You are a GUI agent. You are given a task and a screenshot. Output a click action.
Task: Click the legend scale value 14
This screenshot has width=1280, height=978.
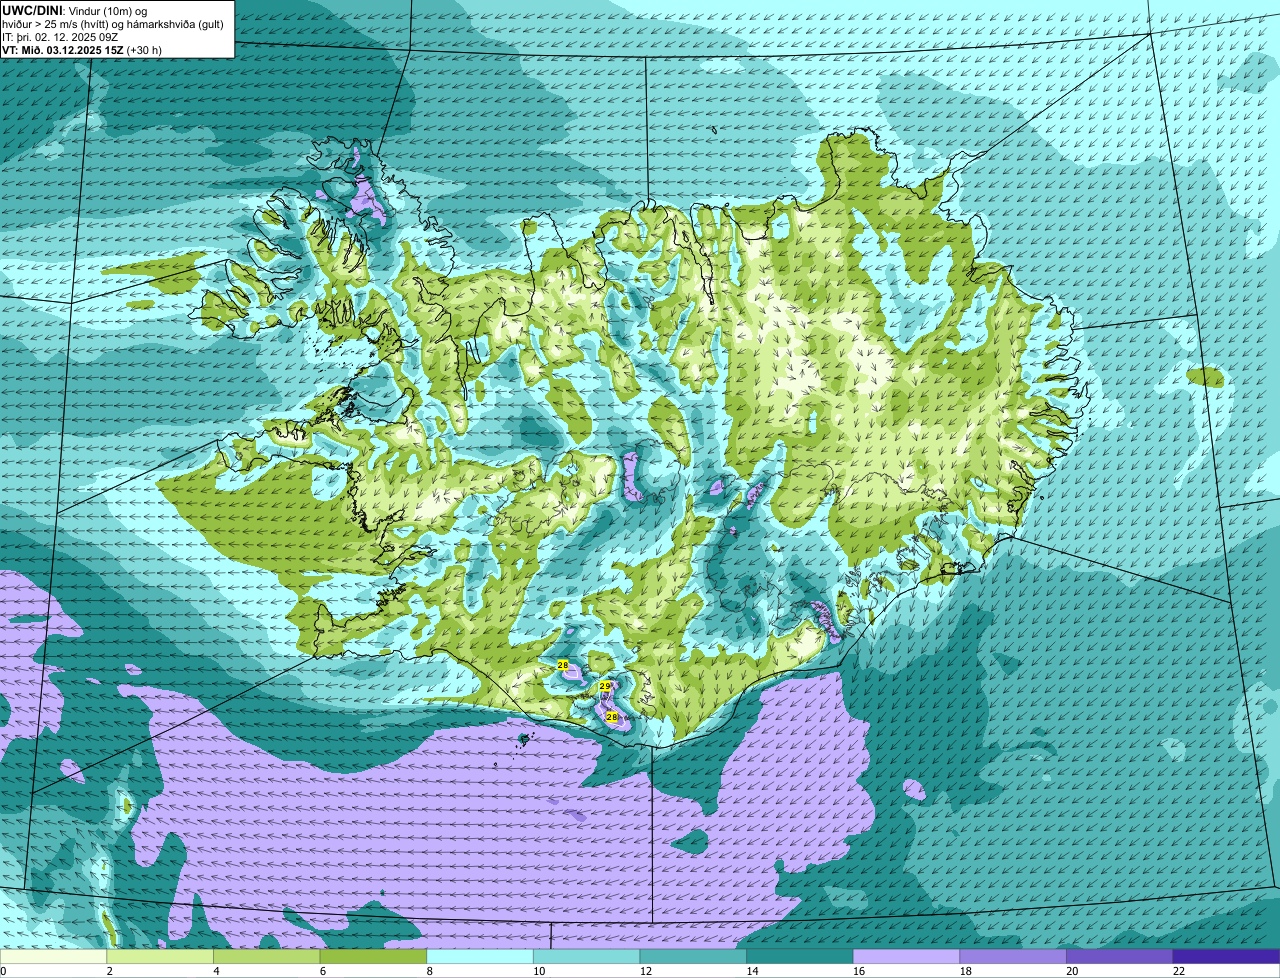751,971
